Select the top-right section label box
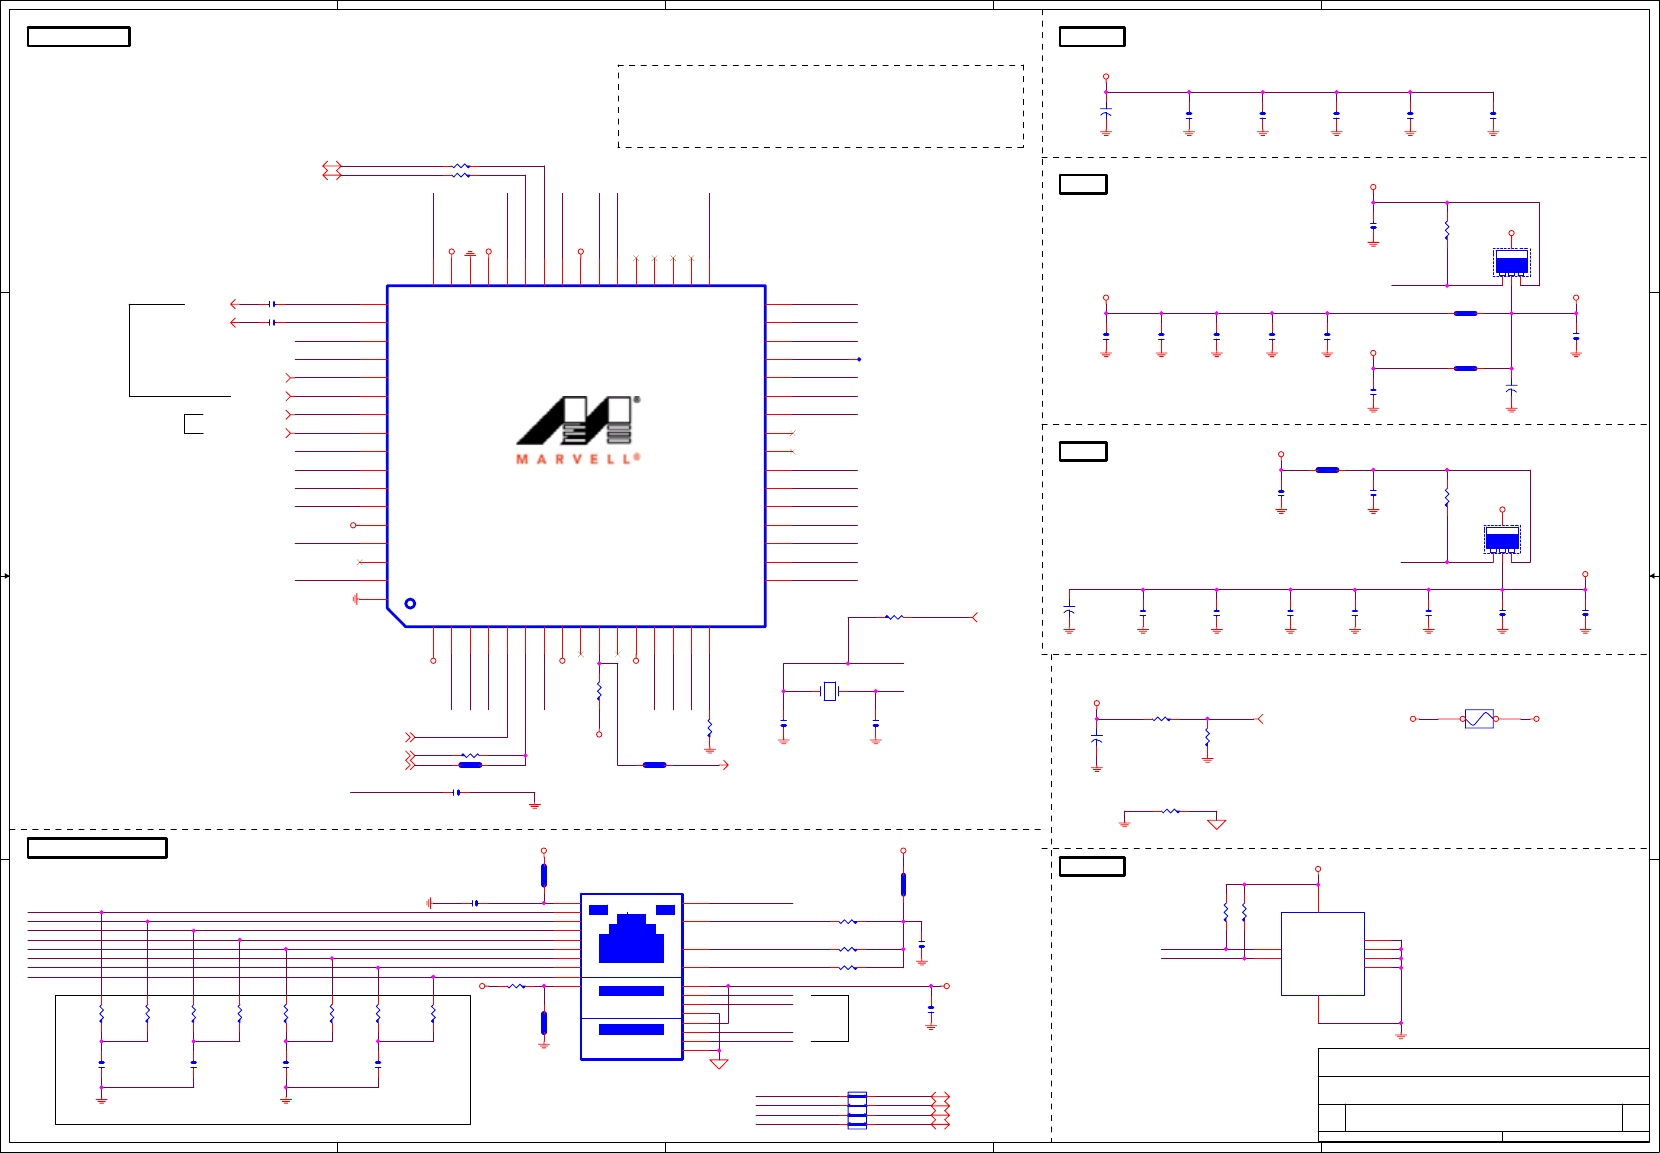The width and height of the screenshot is (1660, 1153). point(1092,37)
